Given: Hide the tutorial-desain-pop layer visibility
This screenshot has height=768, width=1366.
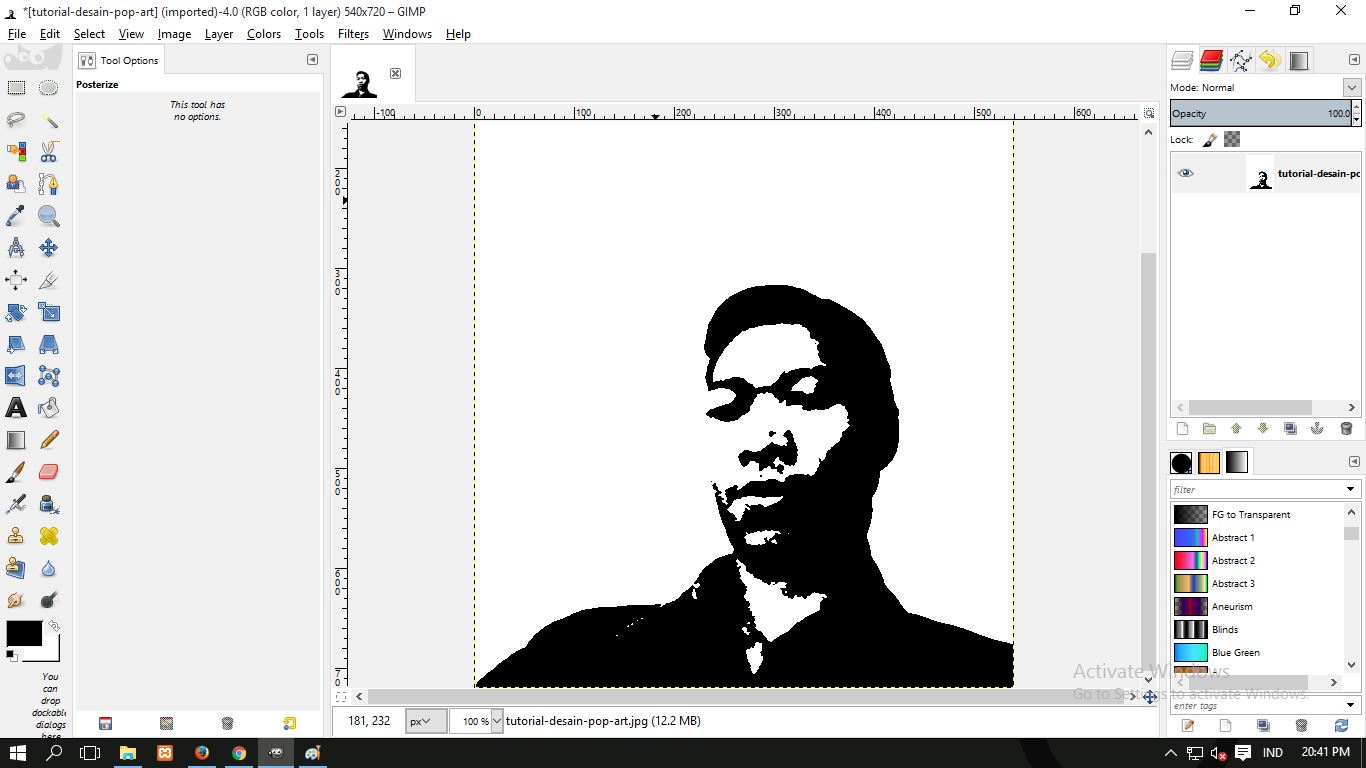Looking at the screenshot, I should [x=1186, y=173].
